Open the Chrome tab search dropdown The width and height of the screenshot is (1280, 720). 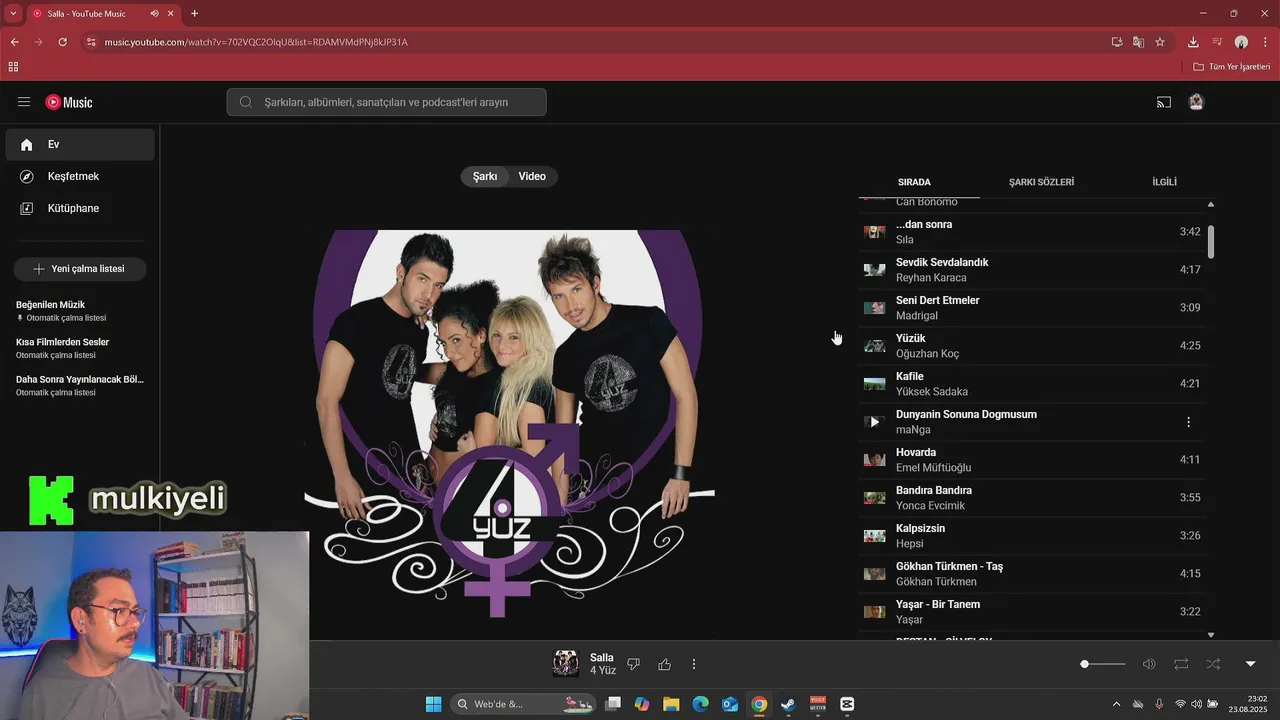(x=13, y=13)
